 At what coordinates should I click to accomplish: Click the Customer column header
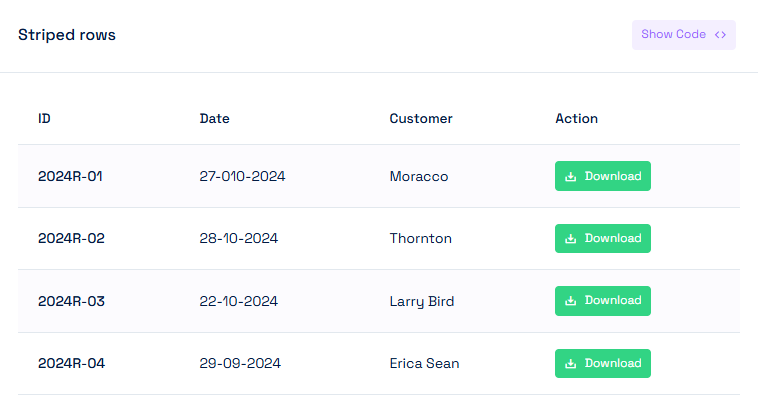pos(421,119)
